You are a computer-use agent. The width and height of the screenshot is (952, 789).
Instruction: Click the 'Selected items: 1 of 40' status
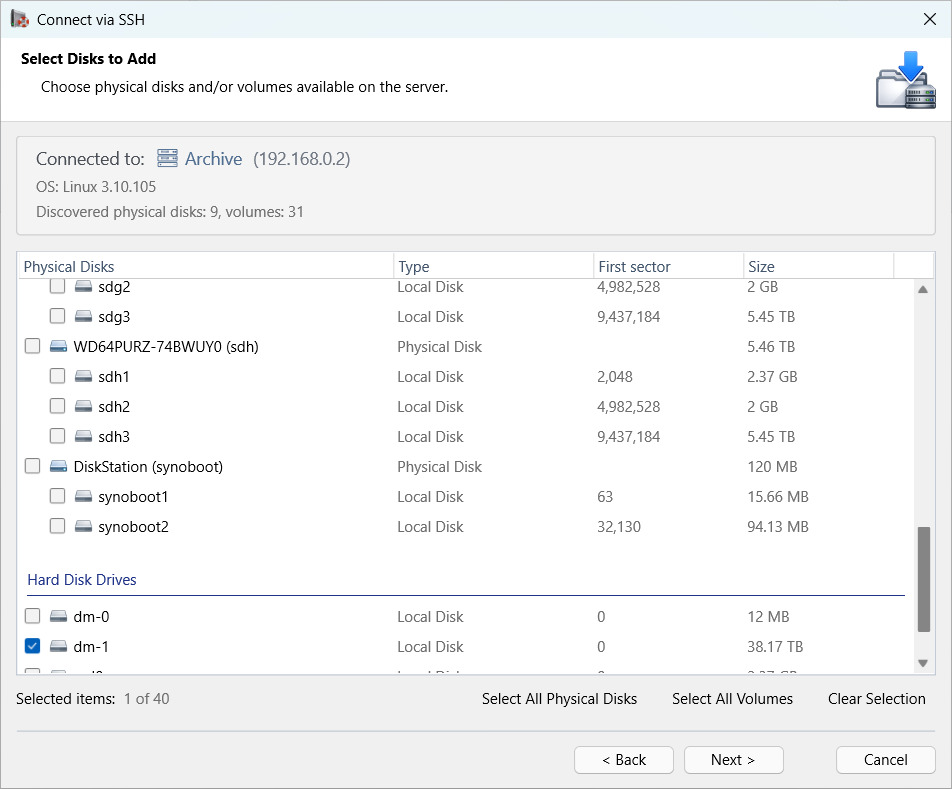(x=93, y=699)
